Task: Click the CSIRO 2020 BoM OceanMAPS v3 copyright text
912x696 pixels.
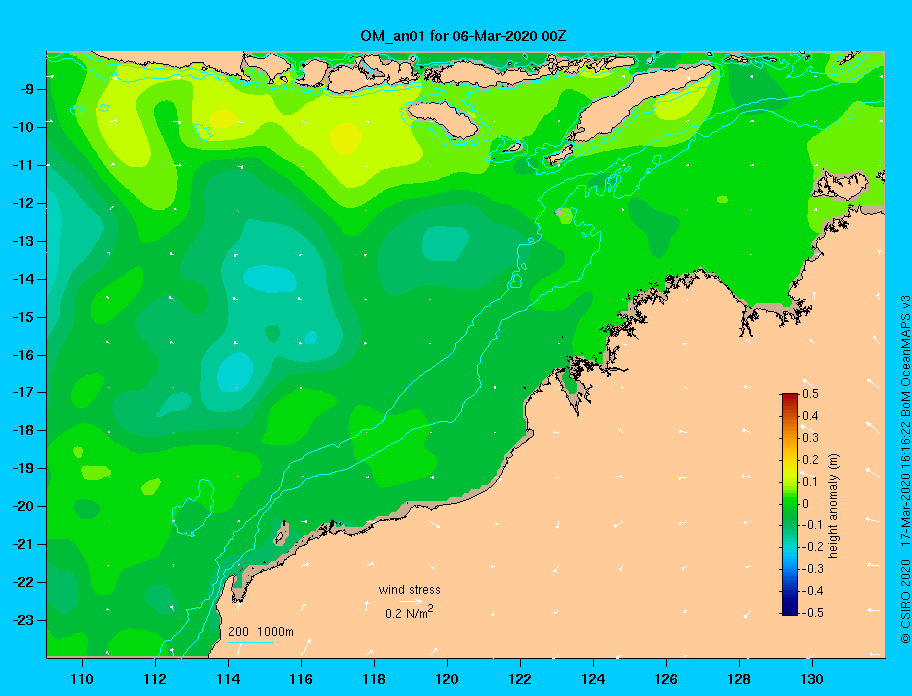Action: click(905, 469)
